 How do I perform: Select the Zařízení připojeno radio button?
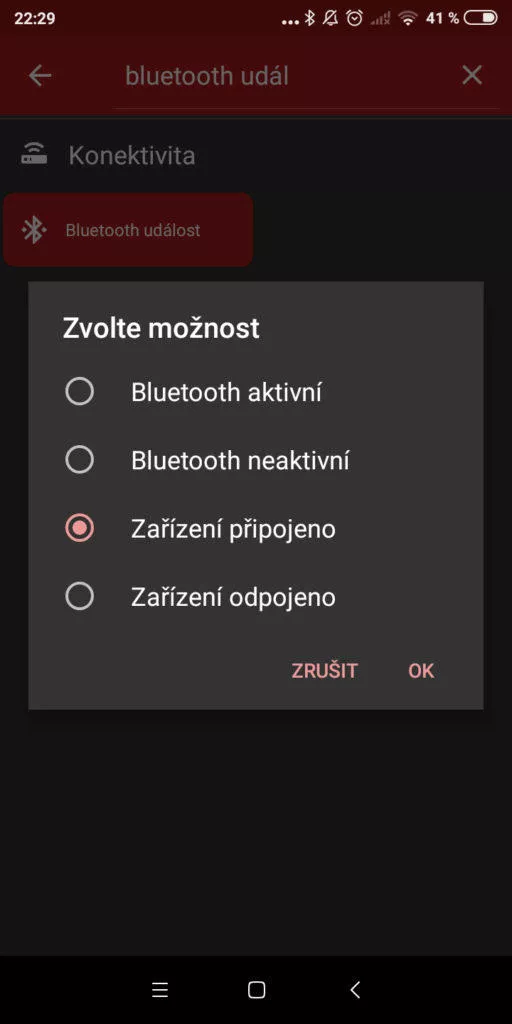(80, 528)
